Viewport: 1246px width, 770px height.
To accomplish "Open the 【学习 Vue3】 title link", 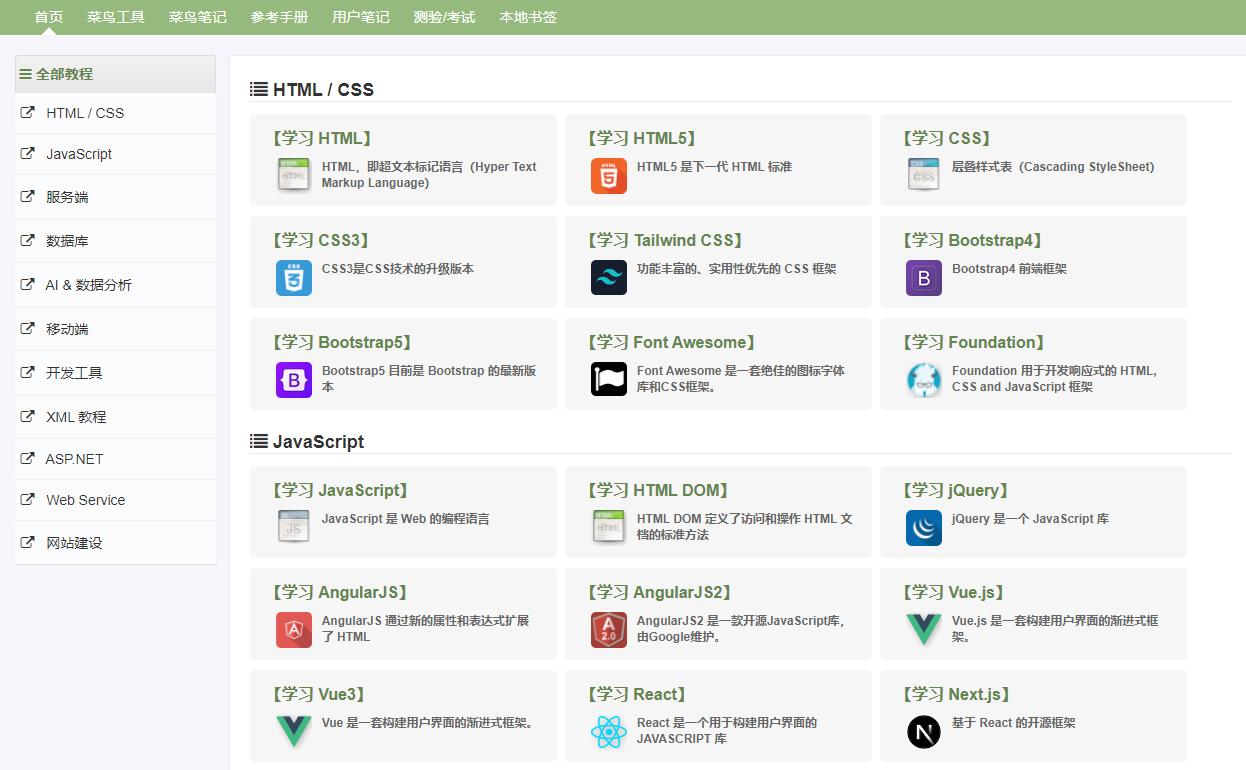I will click(x=319, y=694).
